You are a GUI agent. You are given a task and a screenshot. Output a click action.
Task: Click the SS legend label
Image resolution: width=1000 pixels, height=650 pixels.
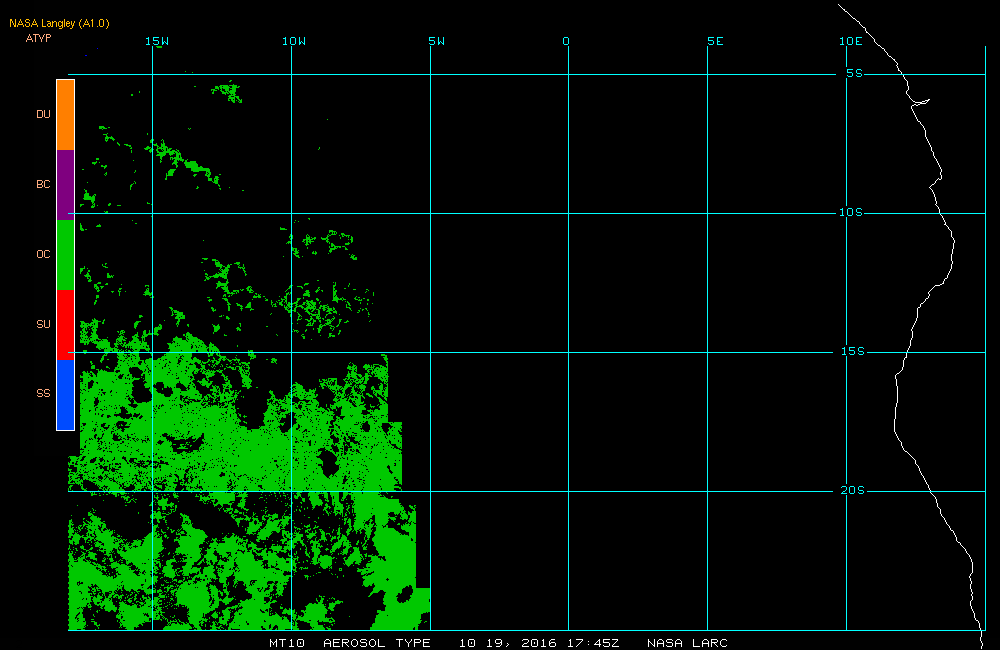[43, 393]
